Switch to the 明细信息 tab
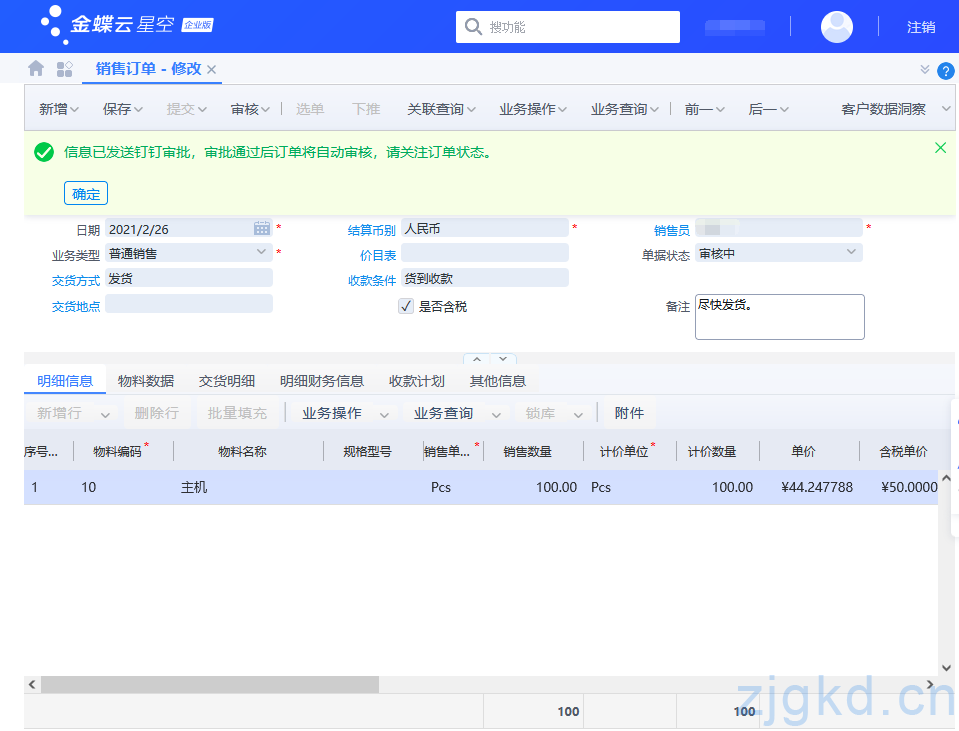959x731 pixels. click(x=65, y=381)
